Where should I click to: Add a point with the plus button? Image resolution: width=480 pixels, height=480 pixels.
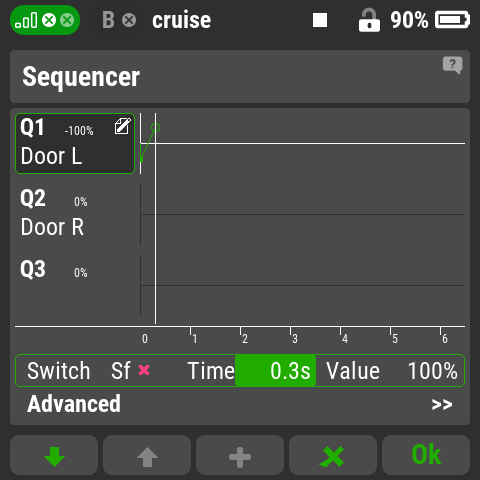point(240,455)
